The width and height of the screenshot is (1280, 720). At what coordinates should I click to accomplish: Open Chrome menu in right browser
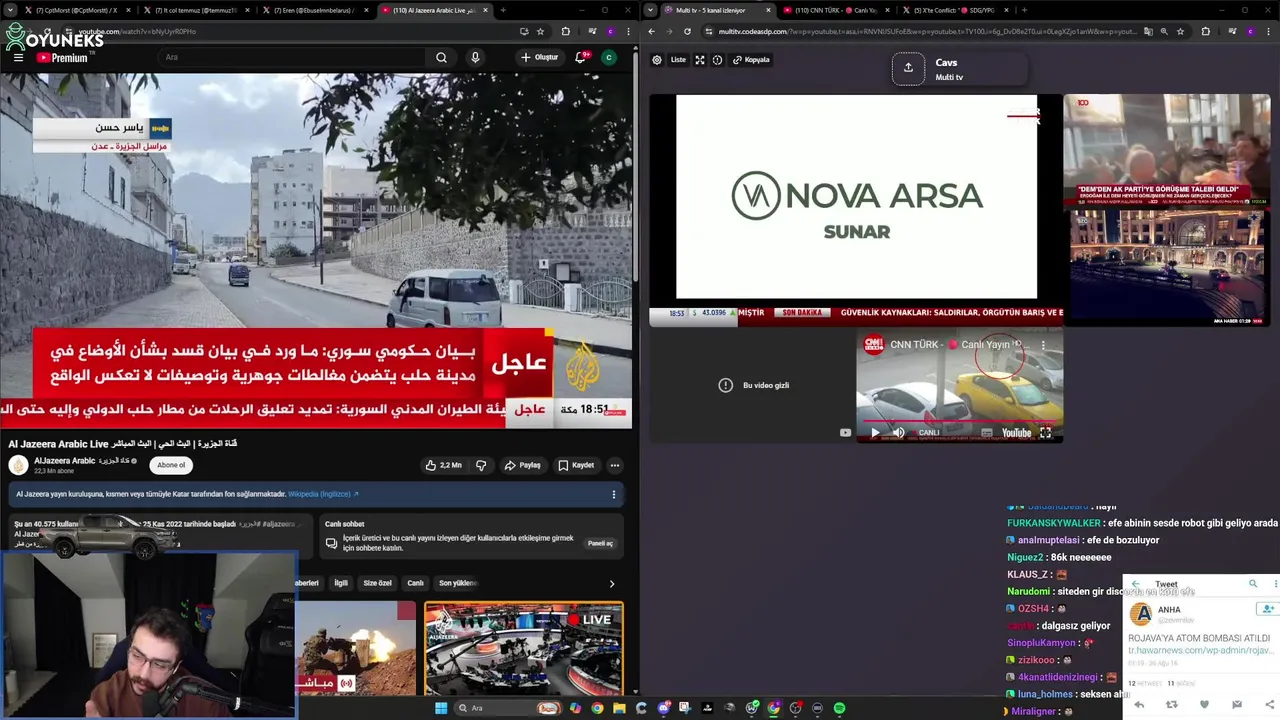1270,31
